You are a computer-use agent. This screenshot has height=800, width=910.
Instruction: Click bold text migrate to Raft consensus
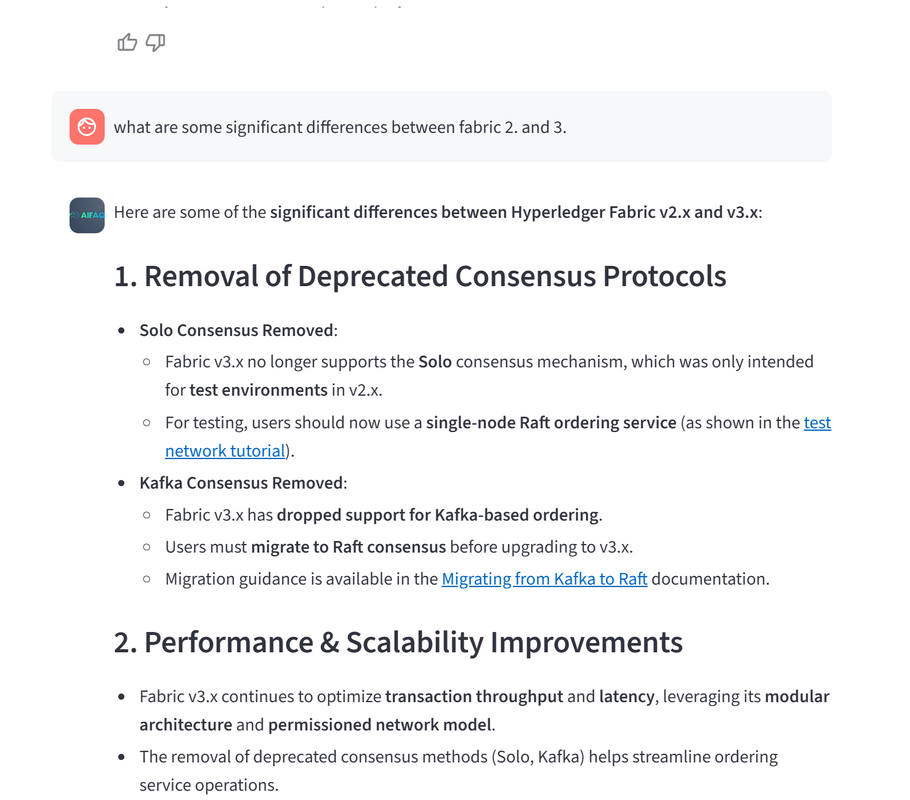pos(348,547)
